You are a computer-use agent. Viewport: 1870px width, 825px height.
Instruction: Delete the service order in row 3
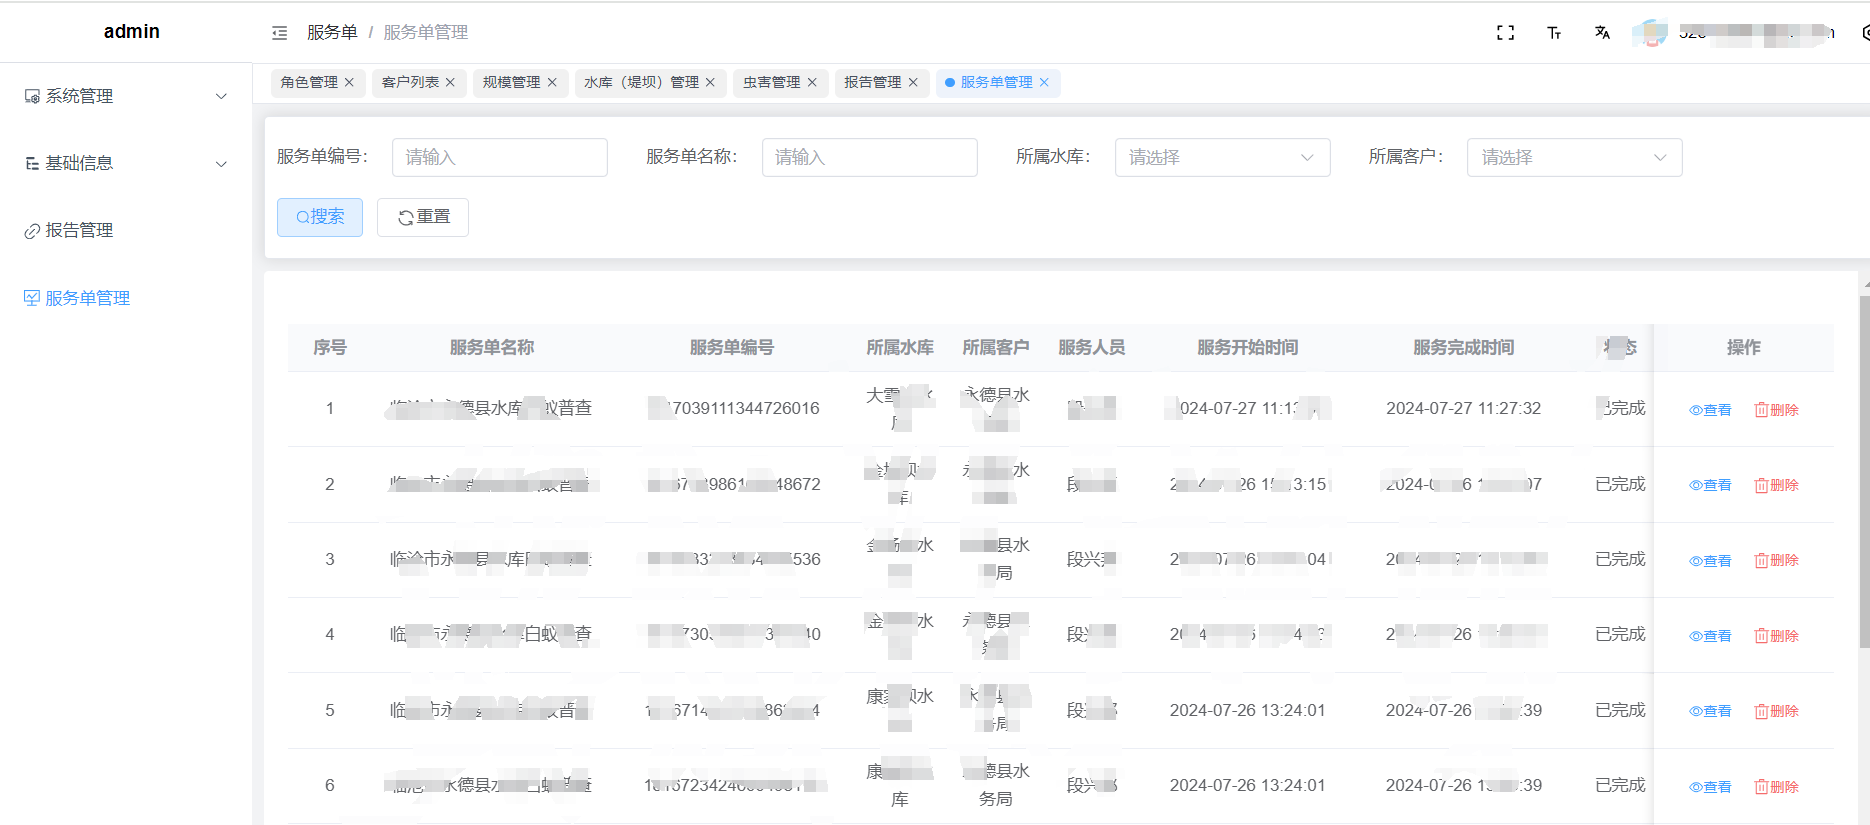[1776, 561]
